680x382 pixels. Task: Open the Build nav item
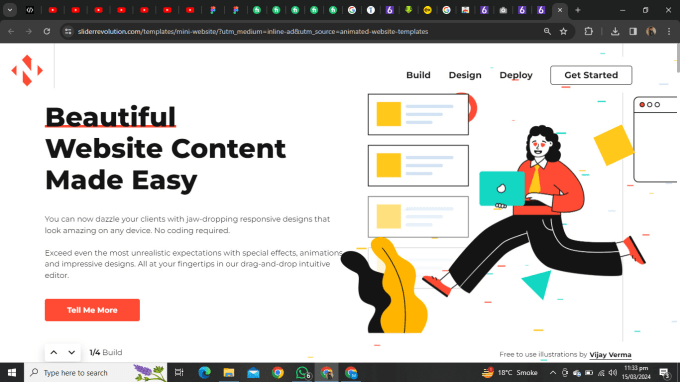(418, 75)
